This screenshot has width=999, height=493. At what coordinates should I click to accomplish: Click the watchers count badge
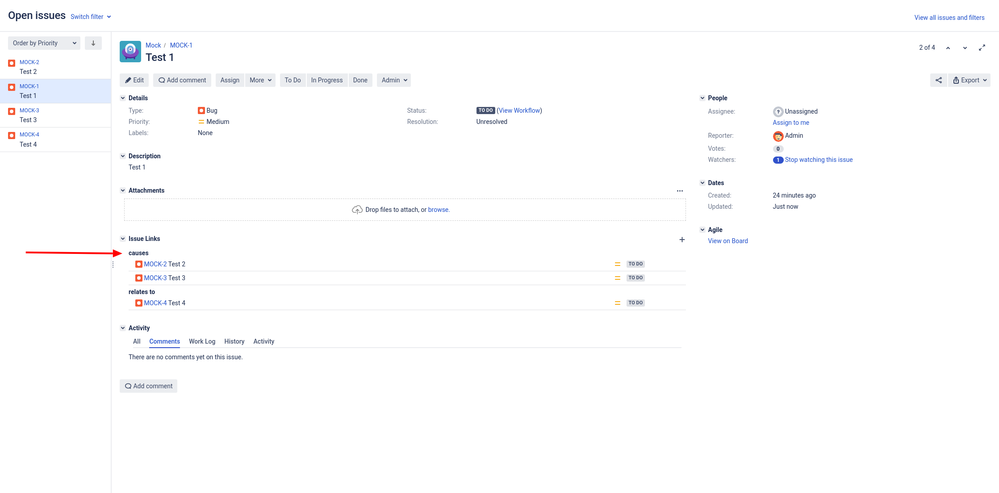(x=778, y=161)
